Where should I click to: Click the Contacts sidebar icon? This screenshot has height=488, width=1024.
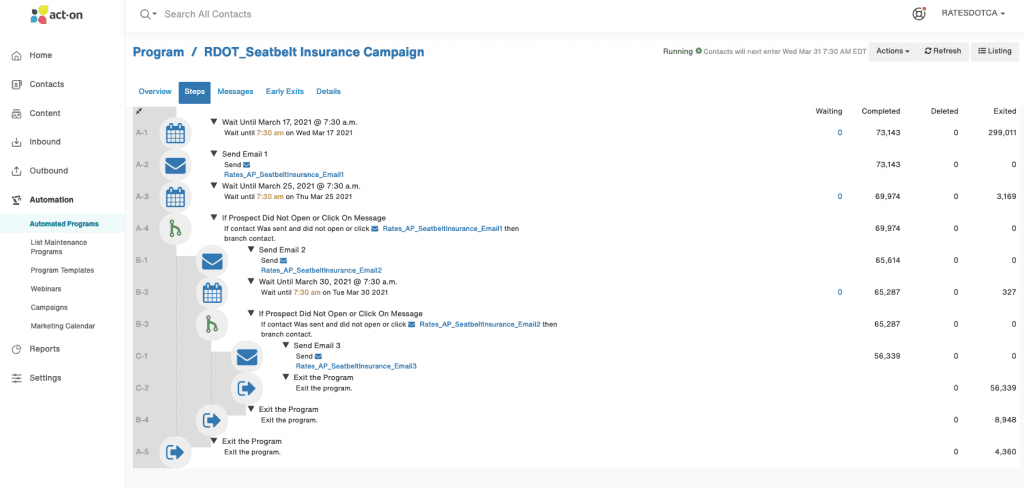click(x=17, y=84)
